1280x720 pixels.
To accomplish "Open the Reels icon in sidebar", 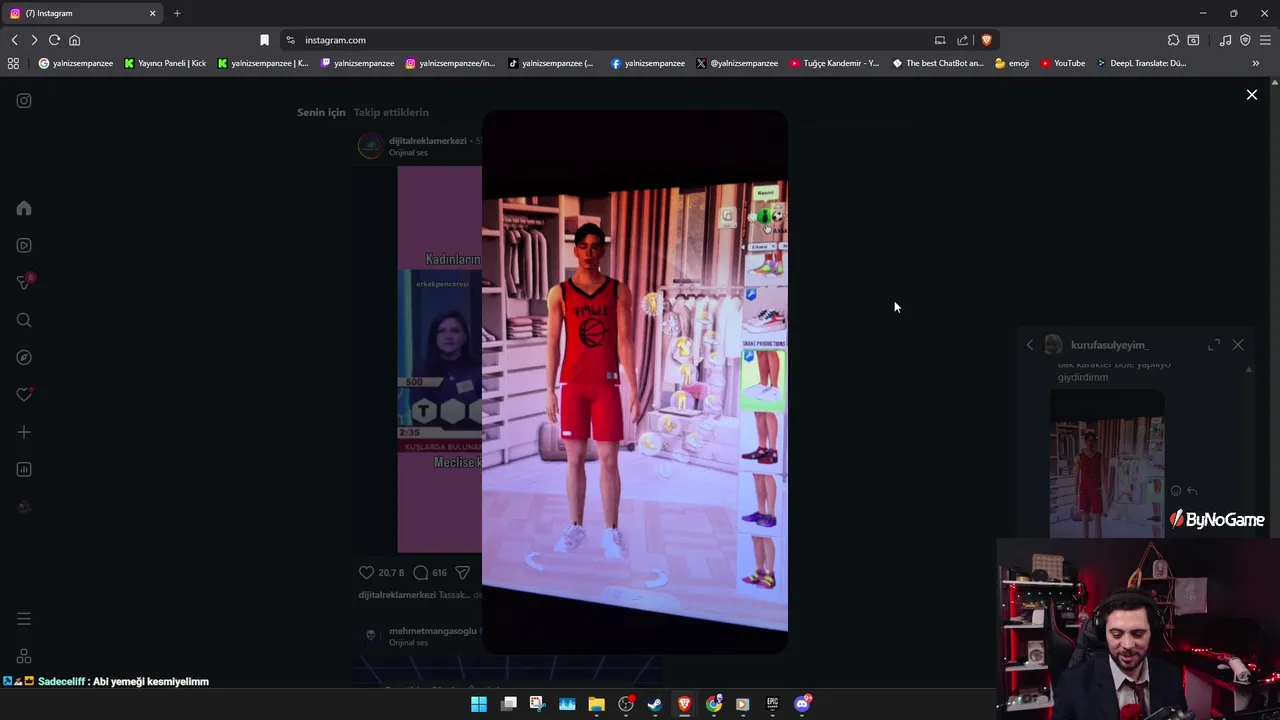I will tap(24, 245).
